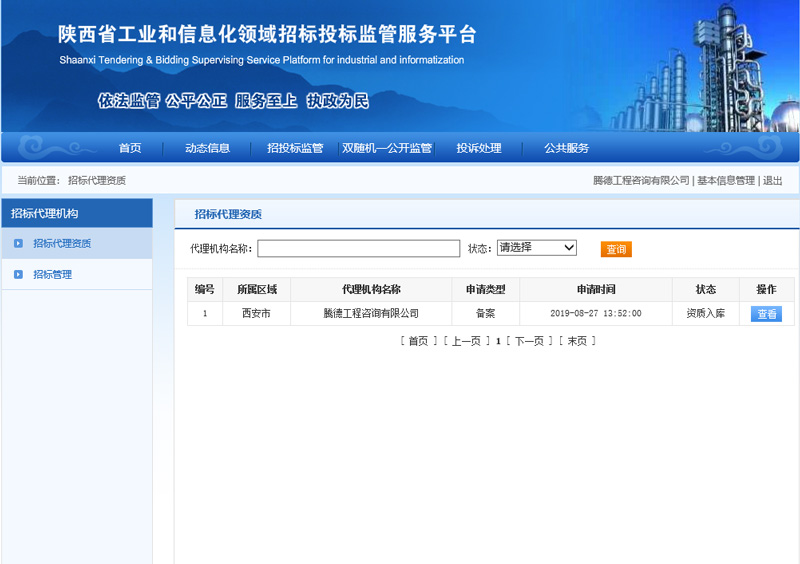This screenshot has height=564, width=800.
Task: Jump to 首页 in pagination links
Action: click(x=418, y=341)
